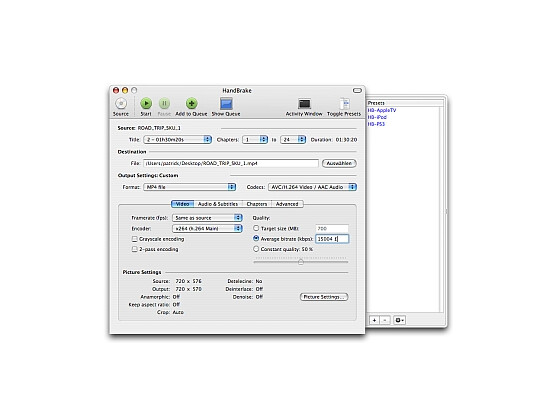Click the Auswählen browse button
Screen dimensions: 557x418
[x=339, y=163]
